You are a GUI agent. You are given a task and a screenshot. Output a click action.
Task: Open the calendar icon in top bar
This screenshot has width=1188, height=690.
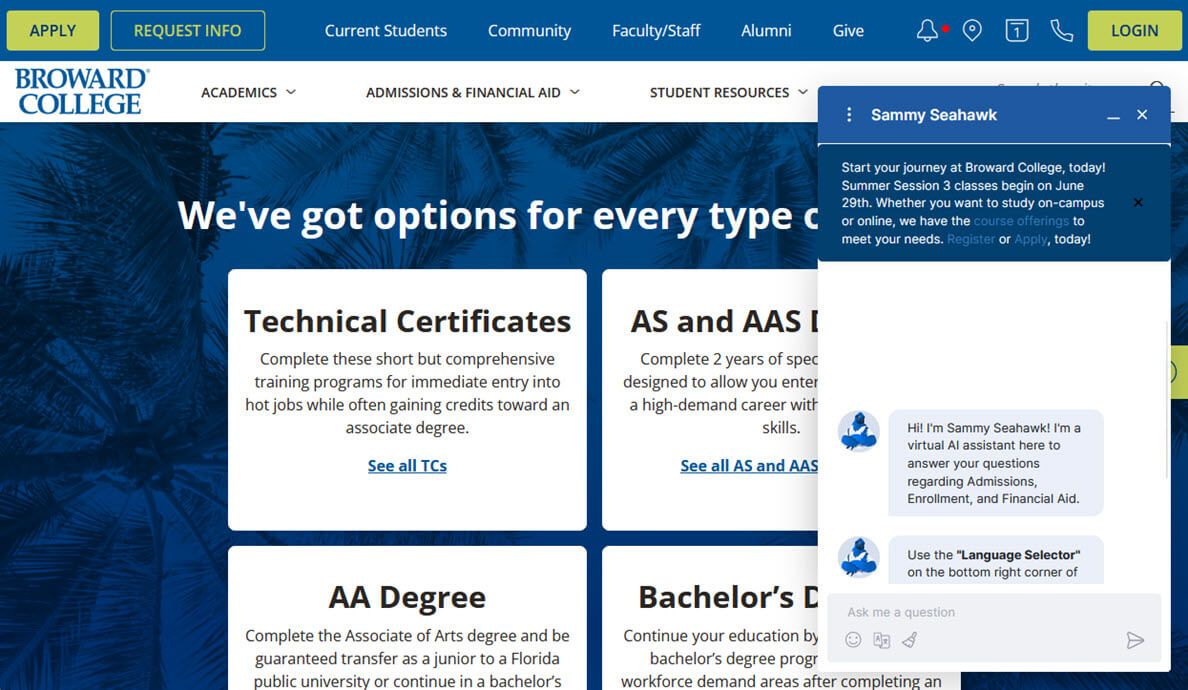coord(1017,30)
